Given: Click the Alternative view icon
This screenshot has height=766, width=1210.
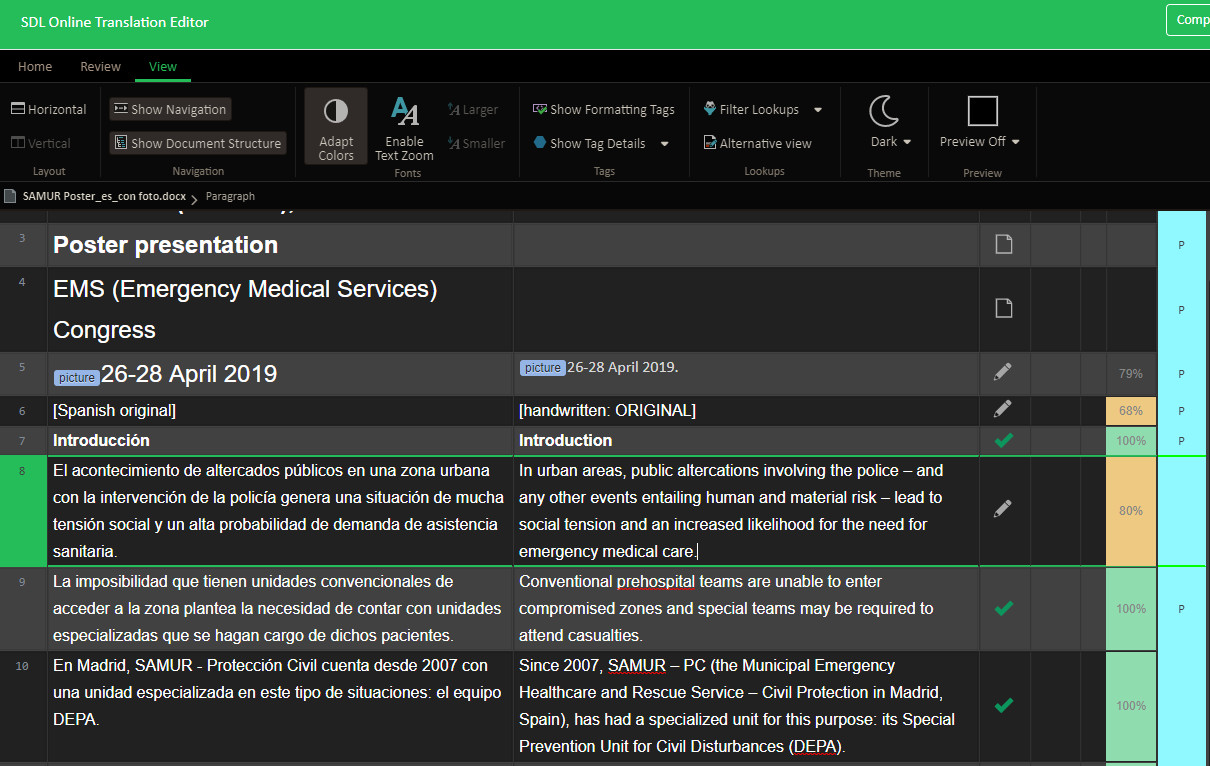Looking at the screenshot, I should point(709,143).
